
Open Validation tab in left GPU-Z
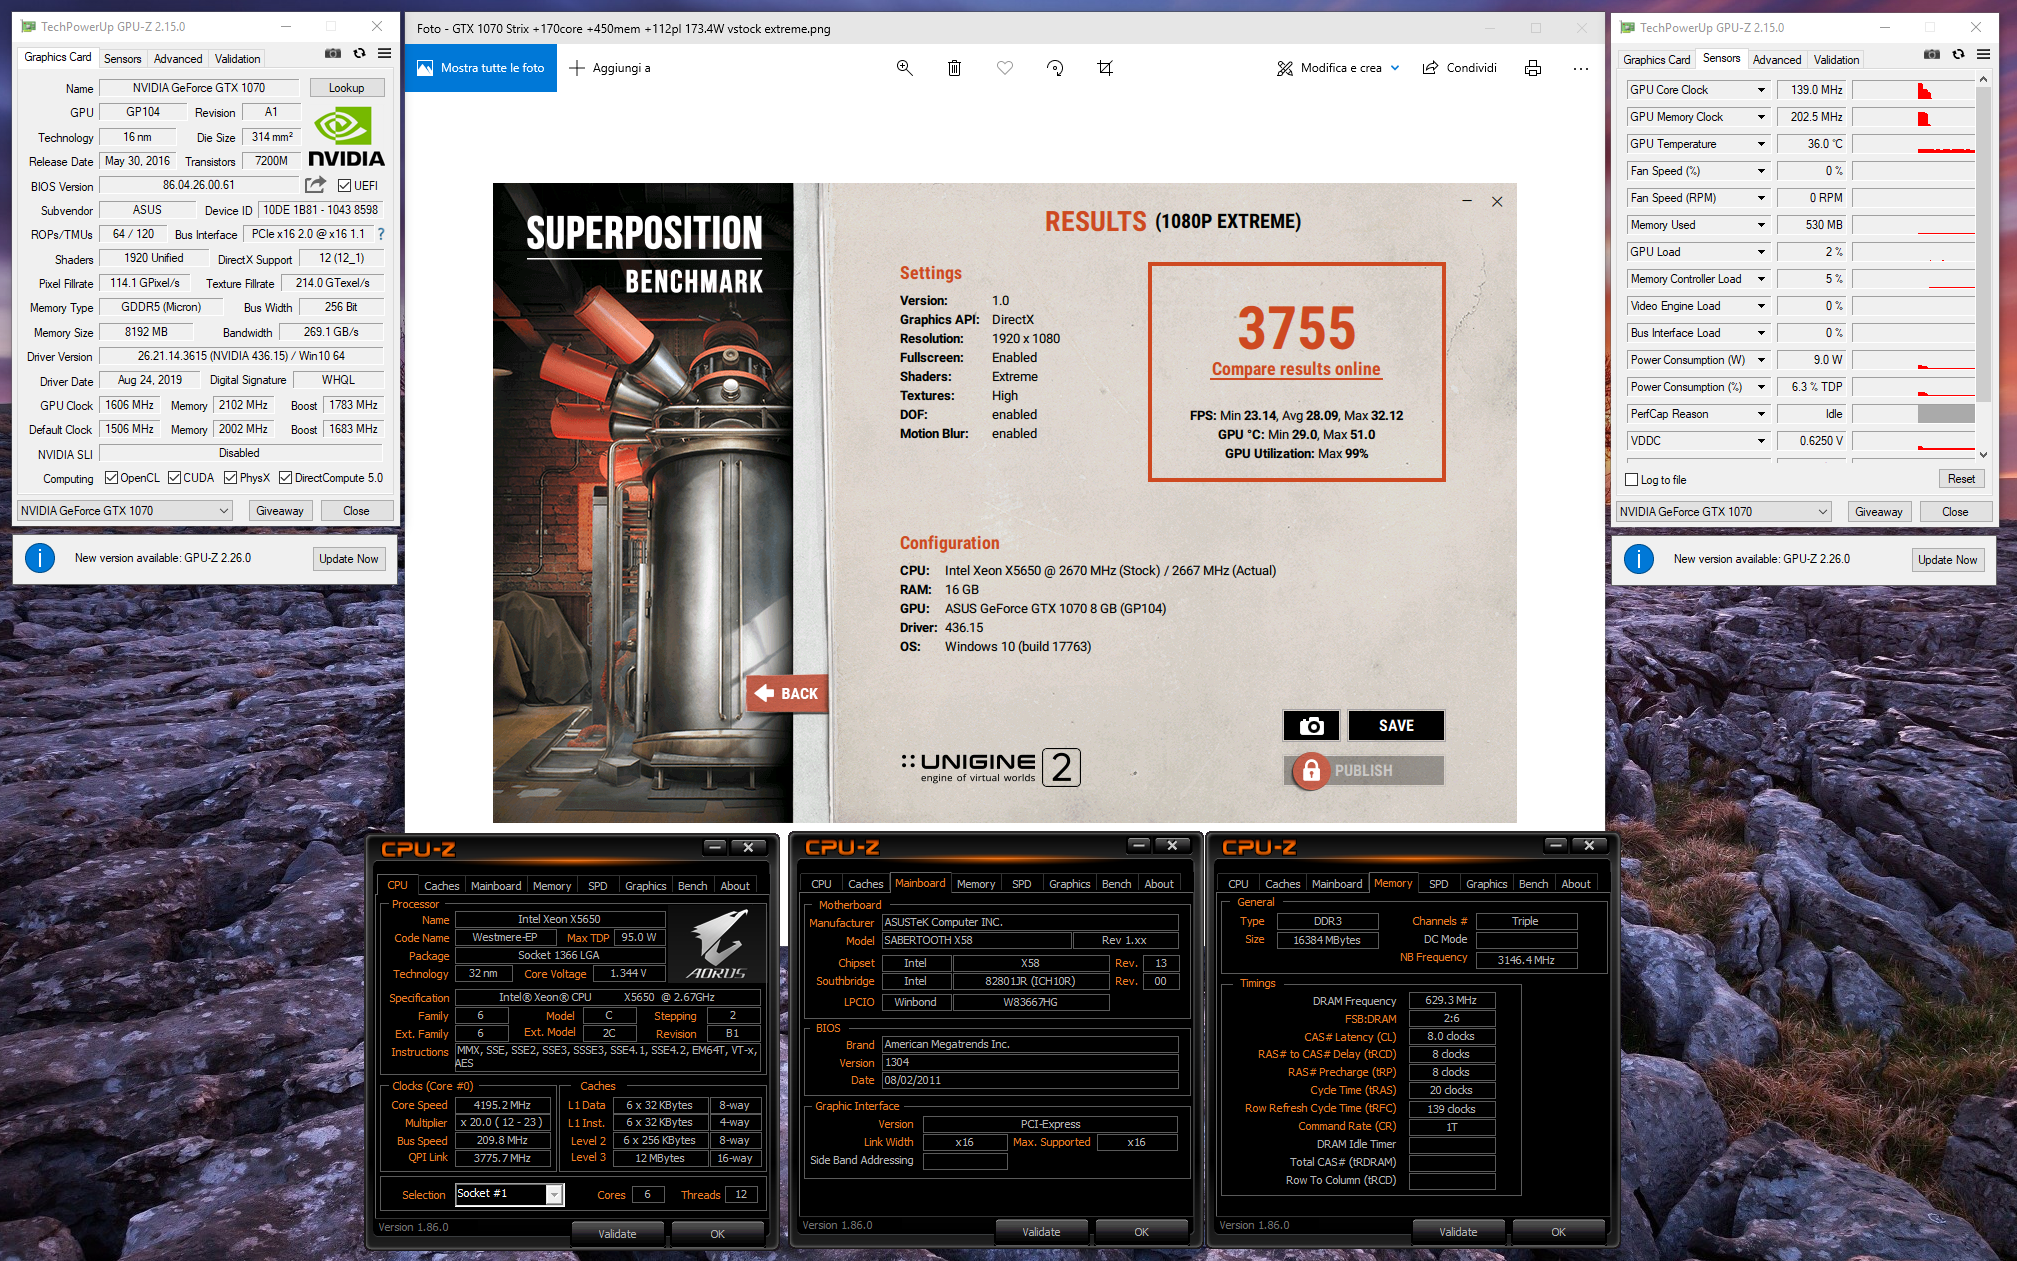pyautogui.click(x=237, y=59)
